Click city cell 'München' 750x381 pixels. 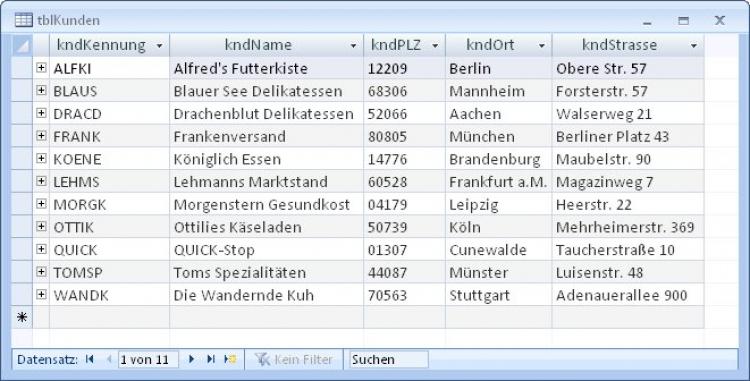click(498, 136)
